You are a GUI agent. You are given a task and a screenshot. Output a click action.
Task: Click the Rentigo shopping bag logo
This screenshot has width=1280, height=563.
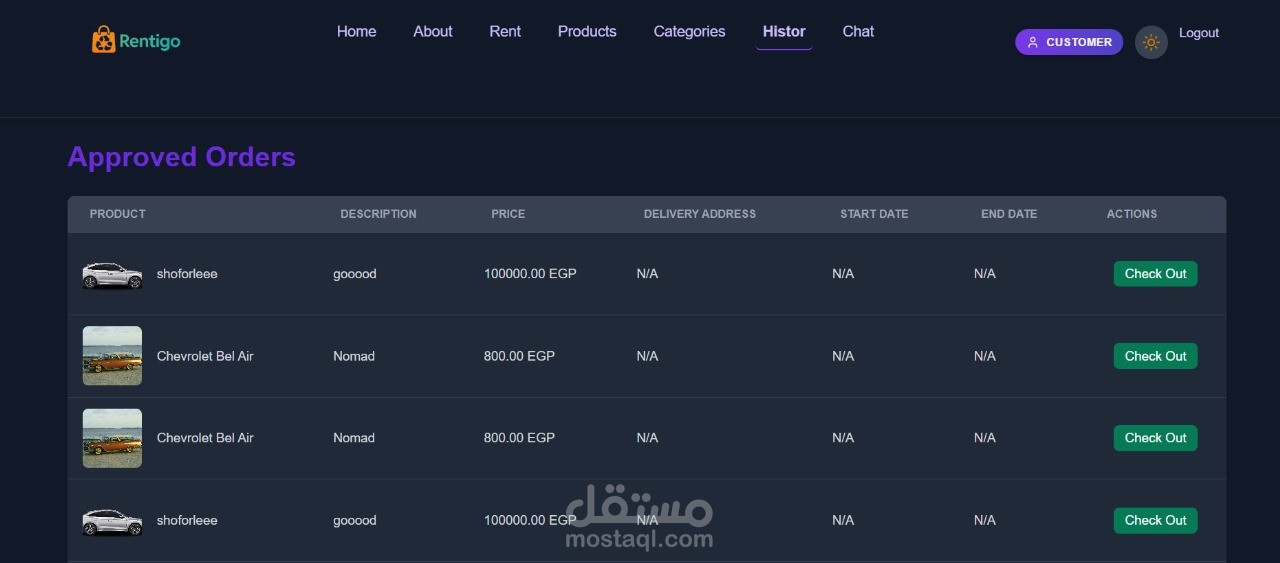coord(103,40)
